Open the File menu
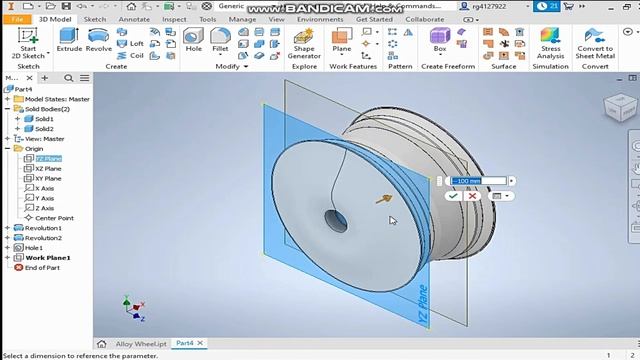Viewport: 640px width, 360px height. pyautogui.click(x=17, y=19)
